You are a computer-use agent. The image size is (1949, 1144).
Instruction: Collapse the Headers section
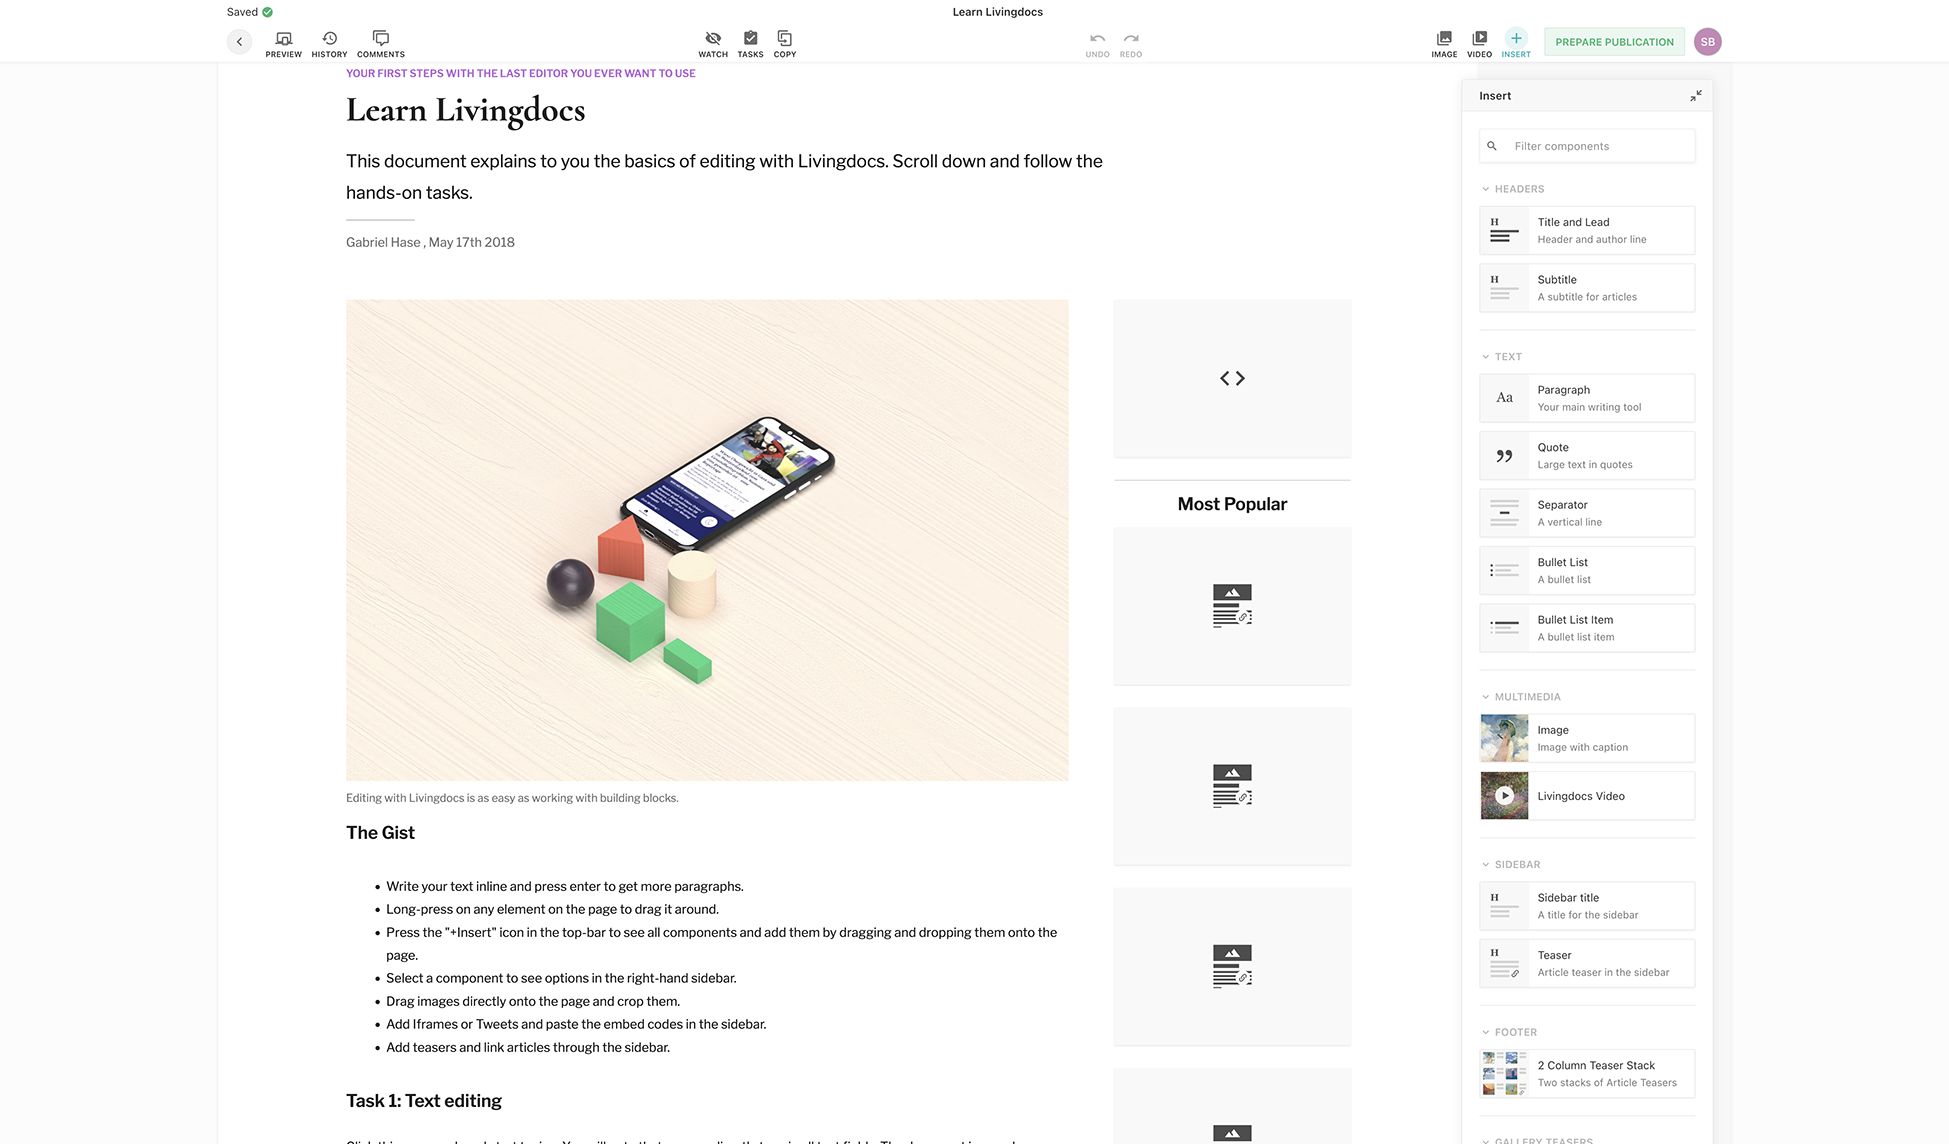(1486, 189)
